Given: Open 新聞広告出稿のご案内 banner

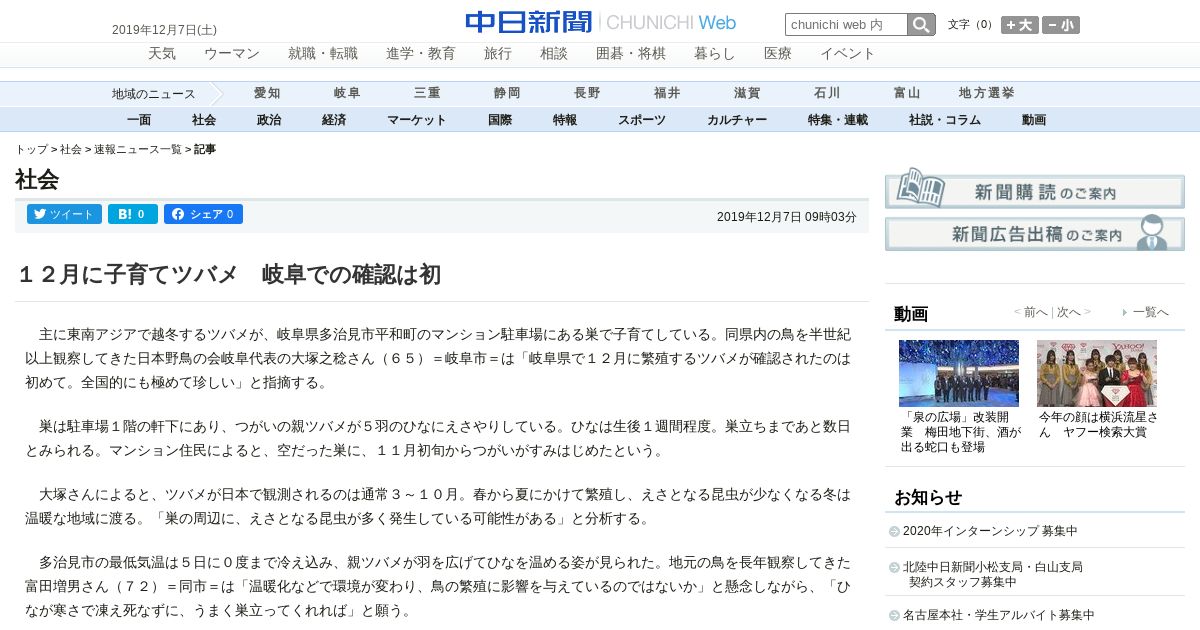Looking at the screenshot, I should (x=1035, y=232).
